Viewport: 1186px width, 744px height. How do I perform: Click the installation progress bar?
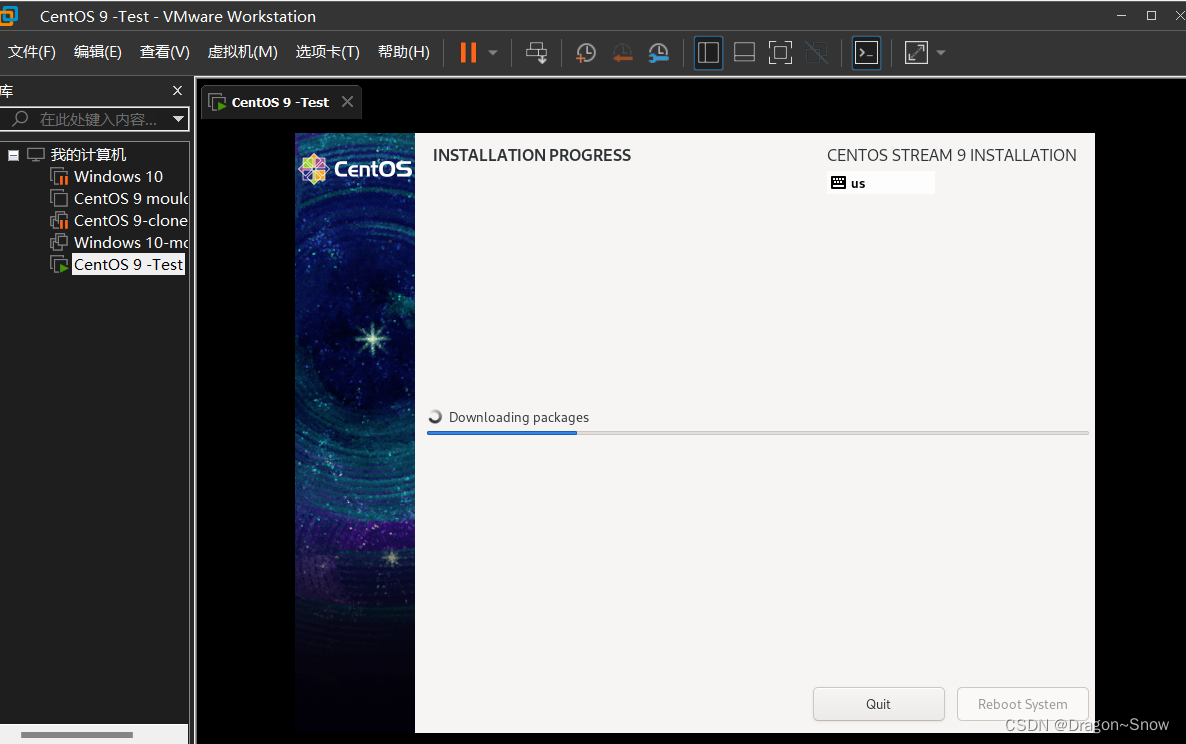(757, 433)
